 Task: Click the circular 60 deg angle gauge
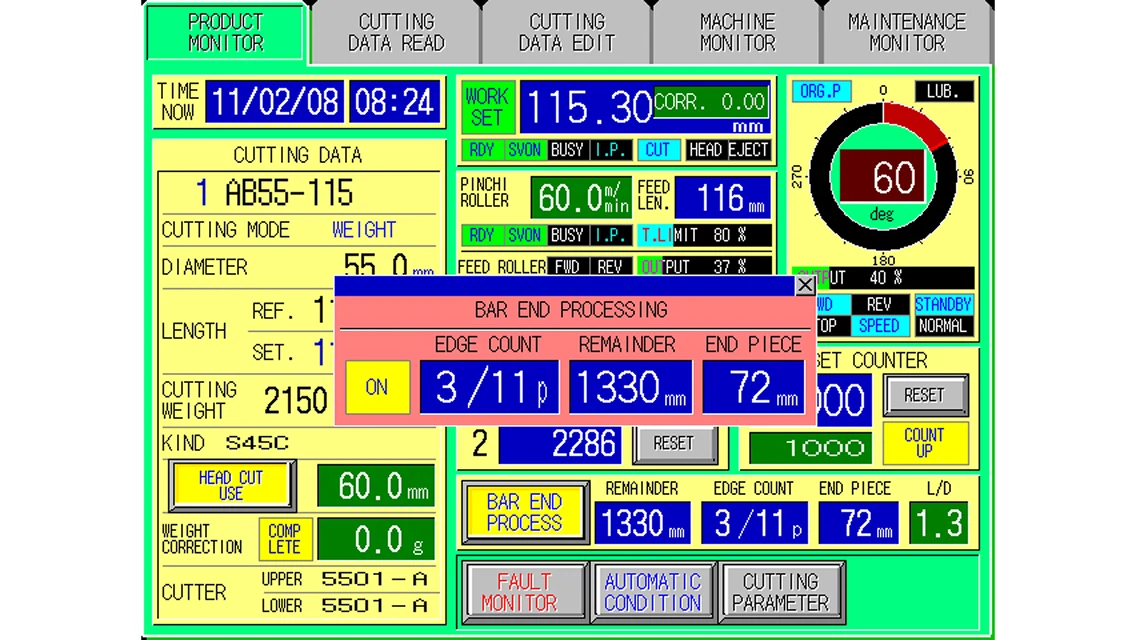click(883, 178)
